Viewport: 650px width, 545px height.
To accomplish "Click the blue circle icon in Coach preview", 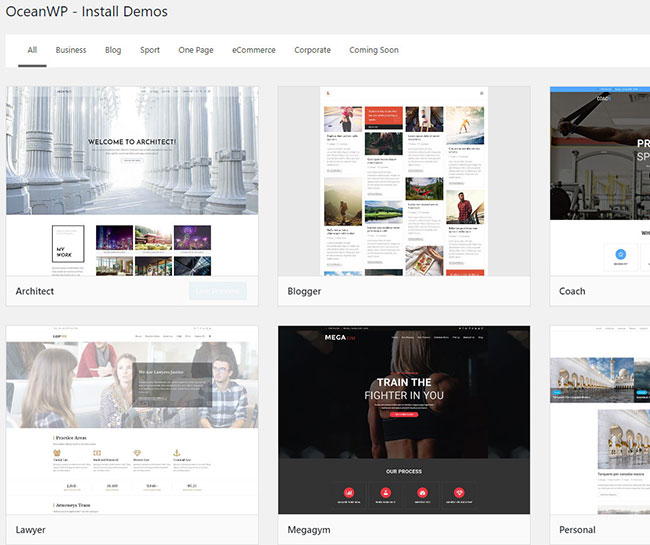I will [x=620, y=255].
